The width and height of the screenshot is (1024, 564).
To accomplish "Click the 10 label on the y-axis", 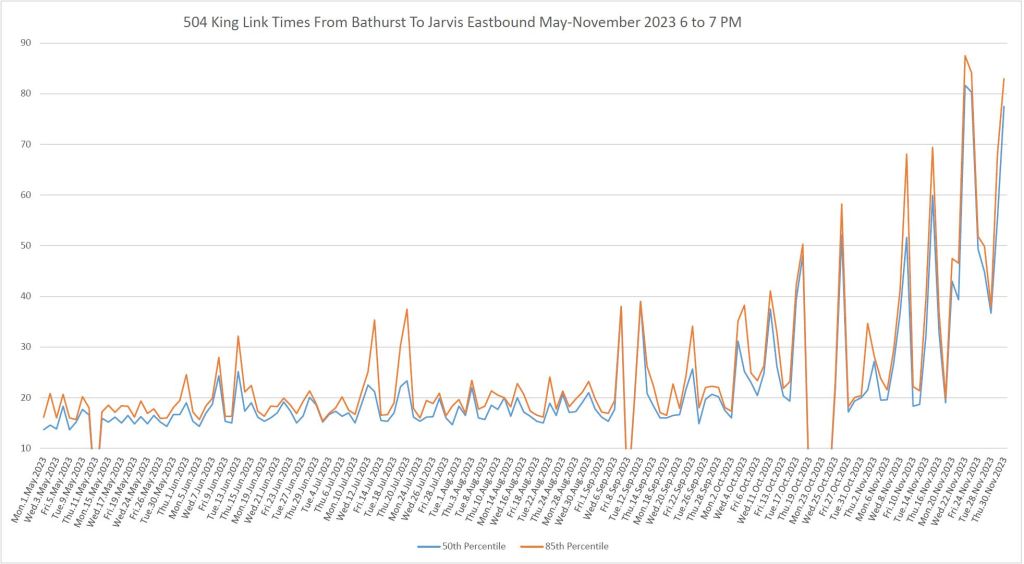I will tap(24, 448).
